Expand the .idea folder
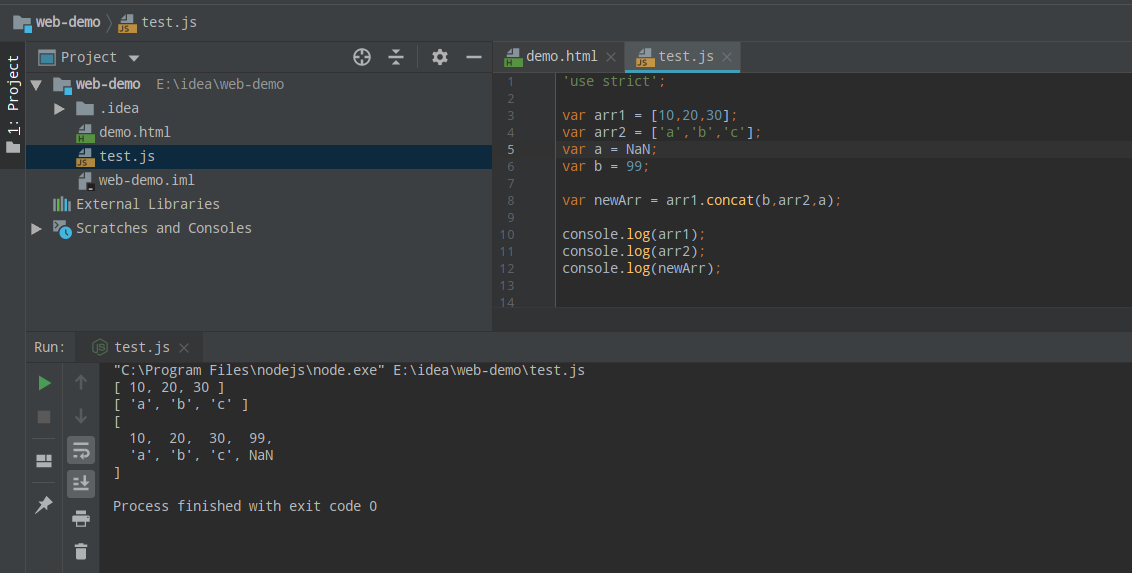 click(x=59, y=108)
